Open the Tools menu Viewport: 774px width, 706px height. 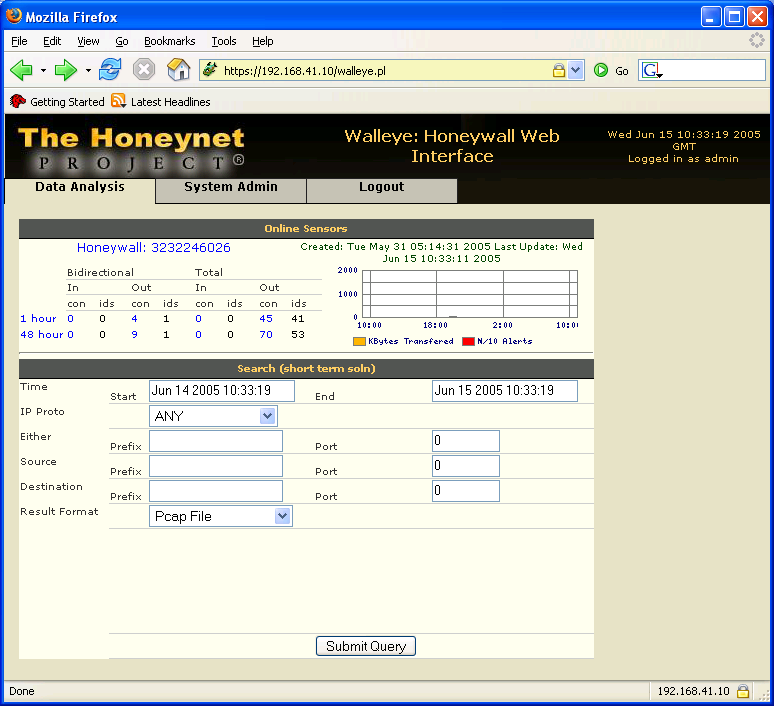224,41
